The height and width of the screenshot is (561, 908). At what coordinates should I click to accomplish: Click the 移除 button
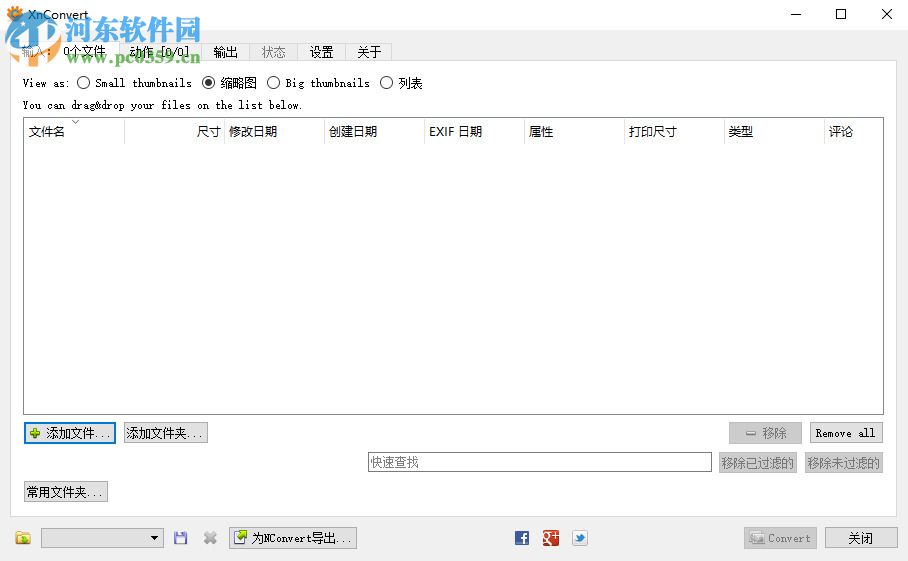[x=766, y=433]
